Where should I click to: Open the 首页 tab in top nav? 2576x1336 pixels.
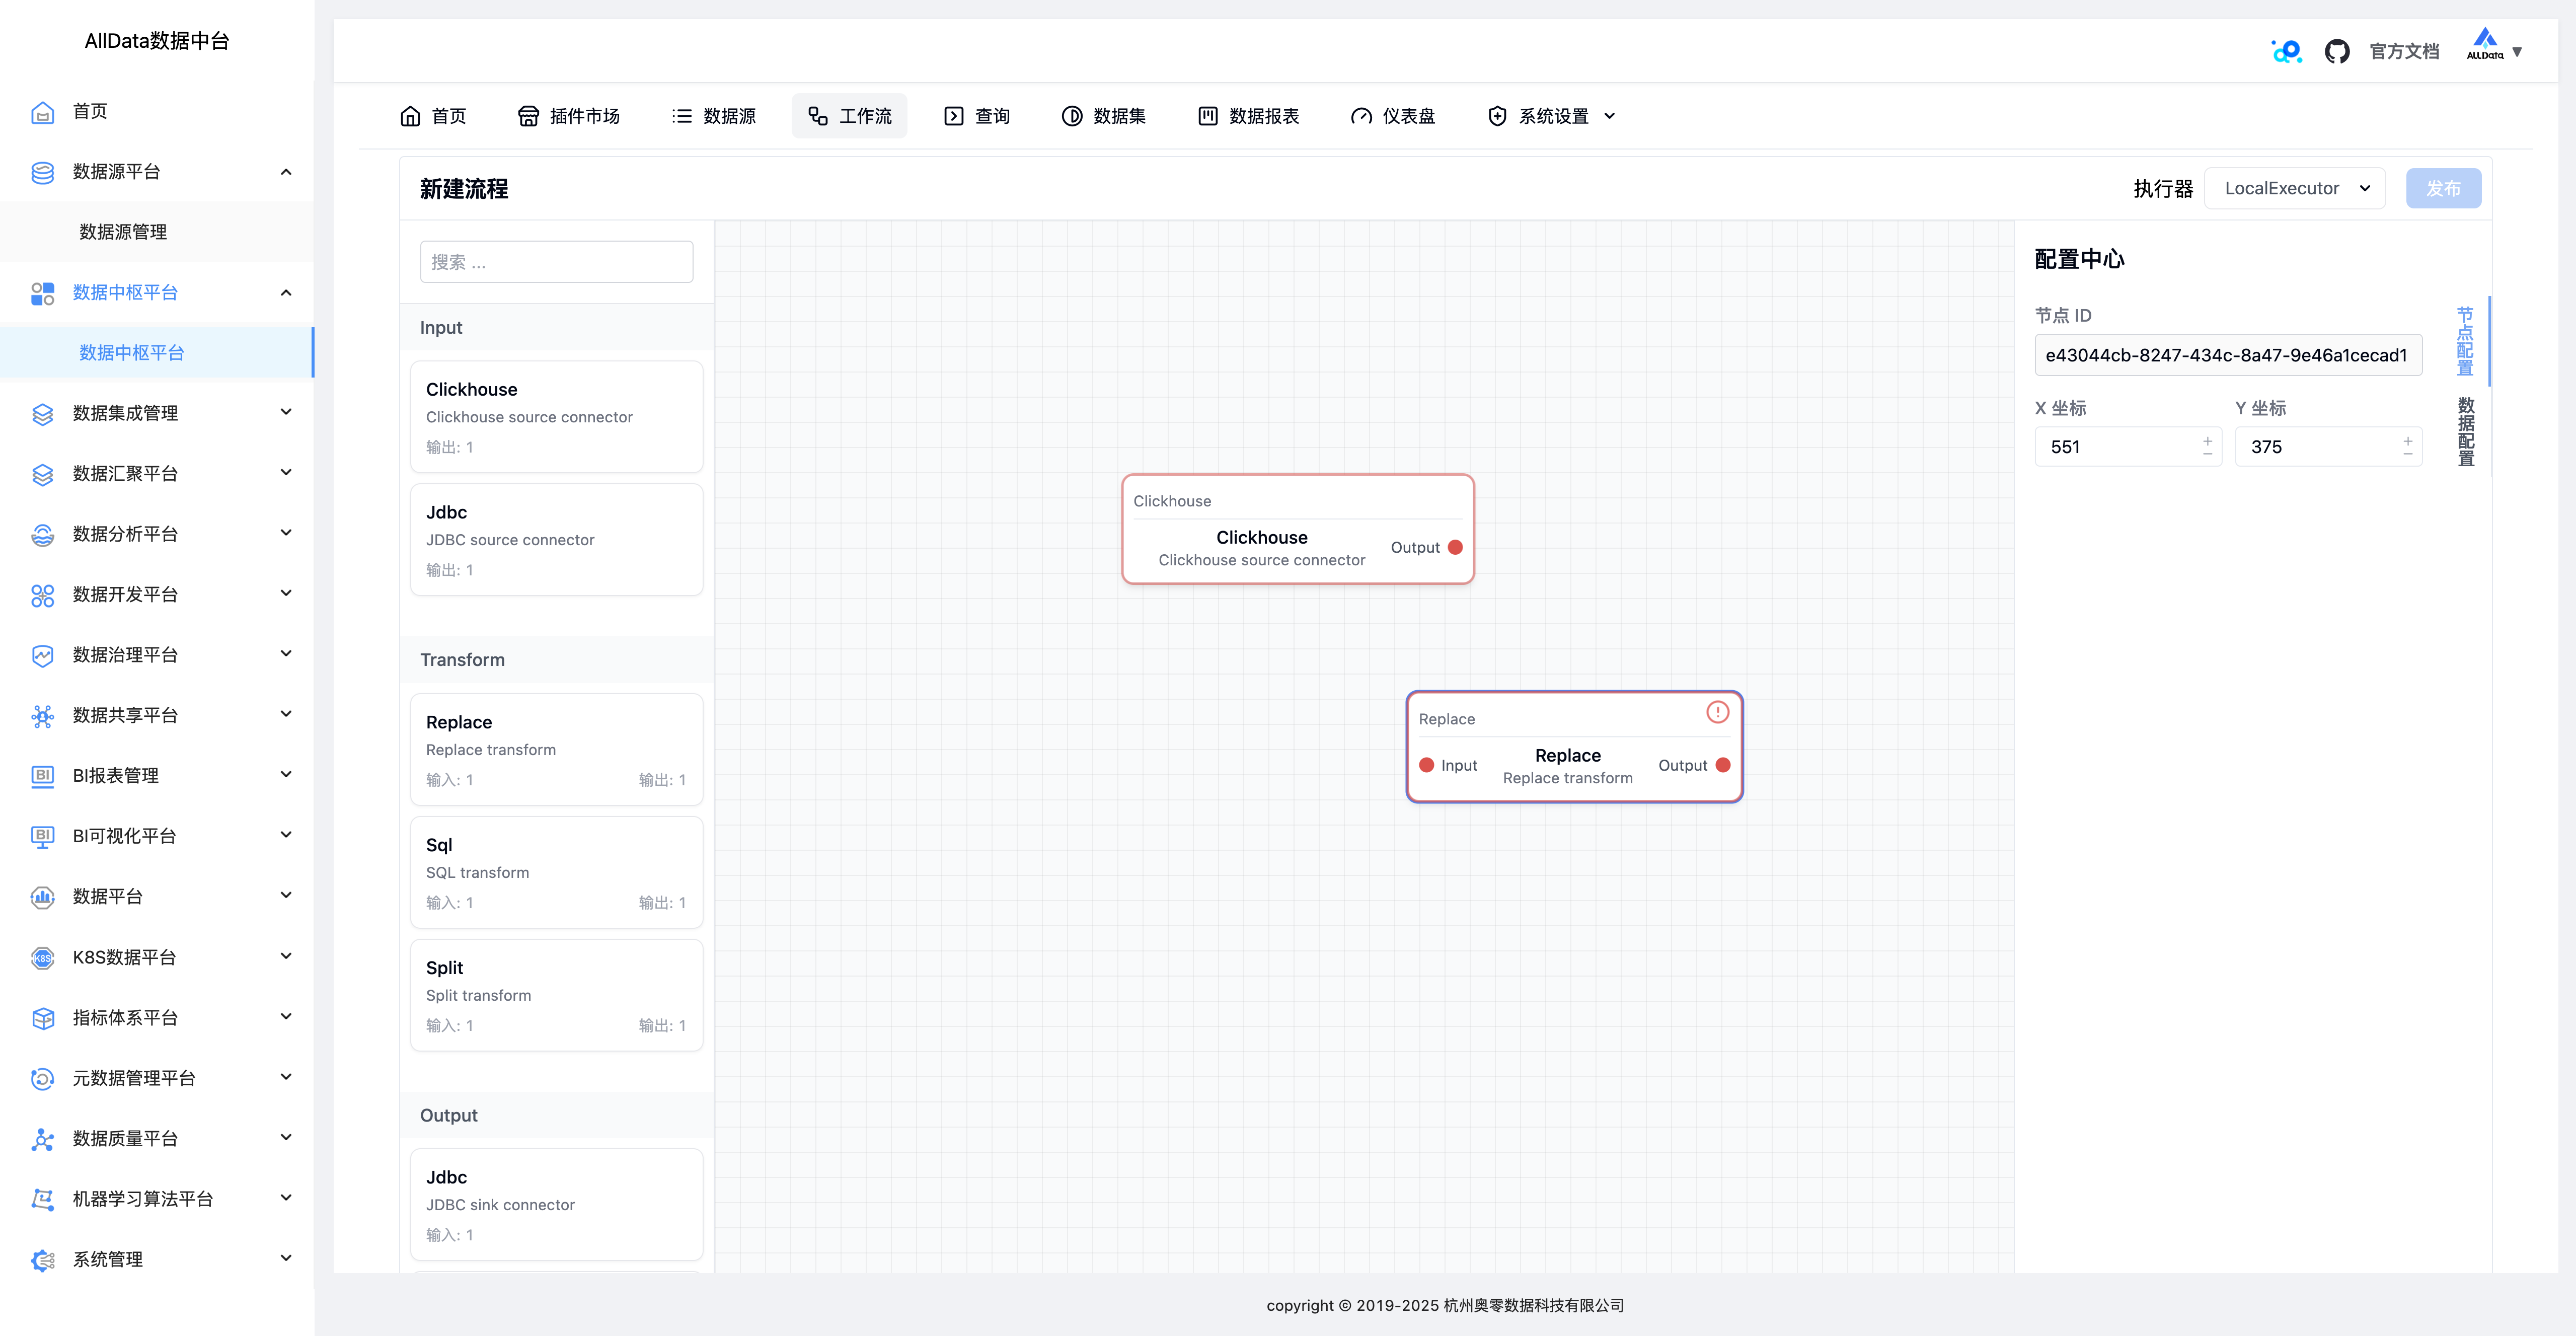pos(433,116)
